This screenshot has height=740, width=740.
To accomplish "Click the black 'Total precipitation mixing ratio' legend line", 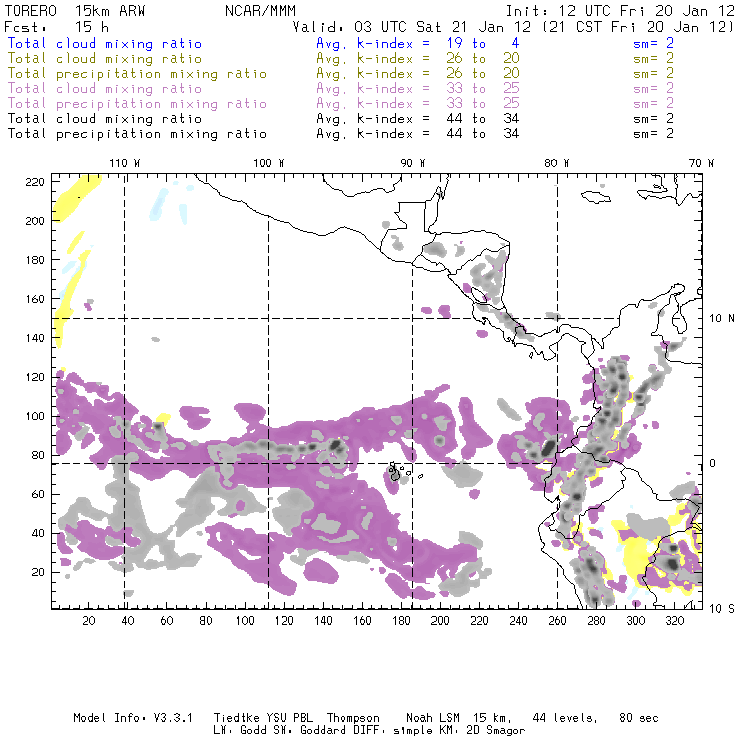I will tap(137, 134).
